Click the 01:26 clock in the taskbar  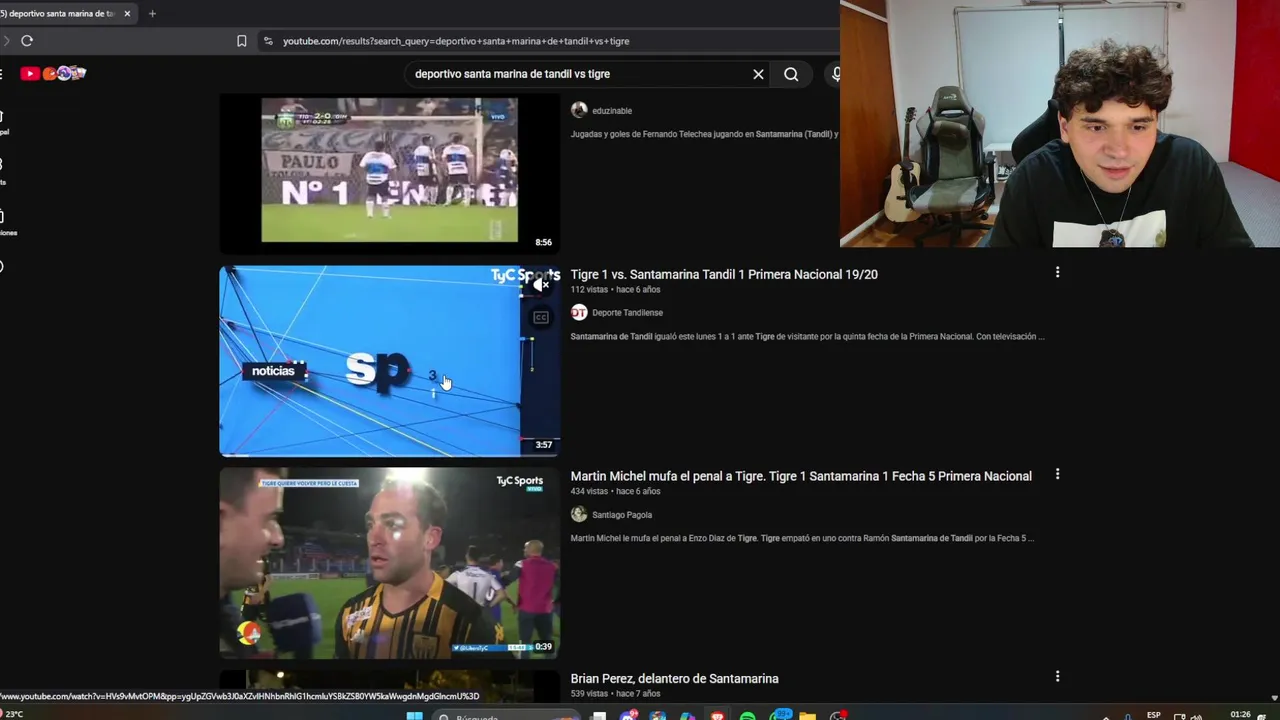[1240, 714]
